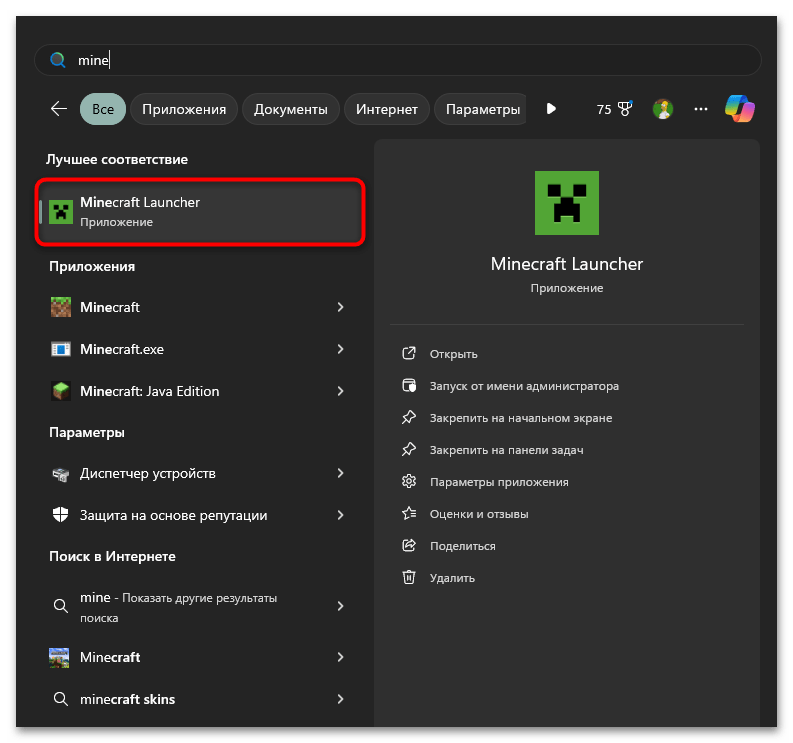Click the pin icon for 'Закрепить на начальном экране'
The width and height of the screenshot is (793, 743).
[409, 417]
